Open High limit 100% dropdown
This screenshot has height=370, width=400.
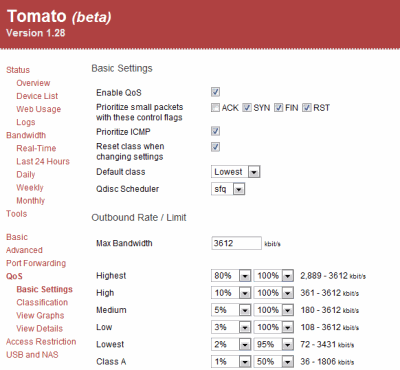(x=274, y=293)
